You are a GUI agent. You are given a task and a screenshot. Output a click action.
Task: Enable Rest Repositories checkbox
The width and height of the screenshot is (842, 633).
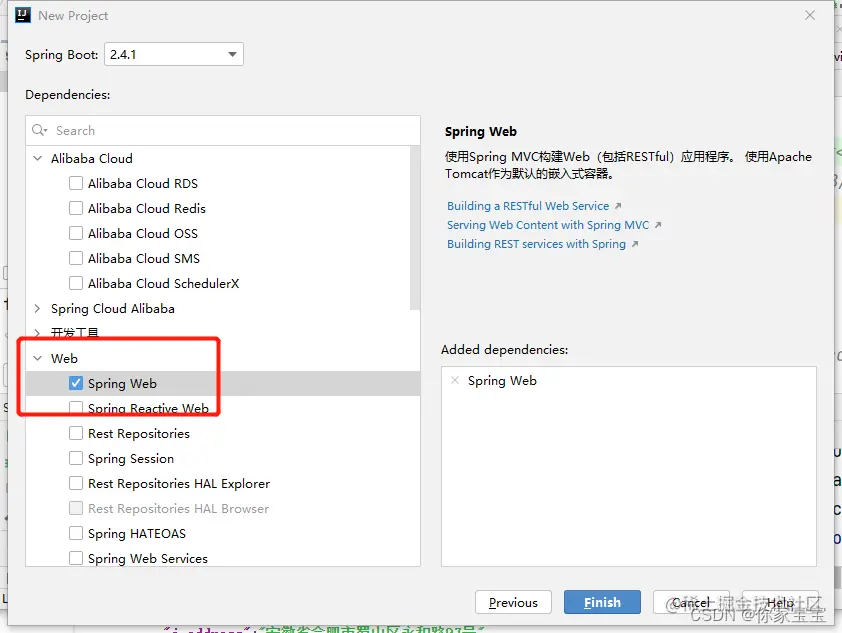tap(76, 433)
